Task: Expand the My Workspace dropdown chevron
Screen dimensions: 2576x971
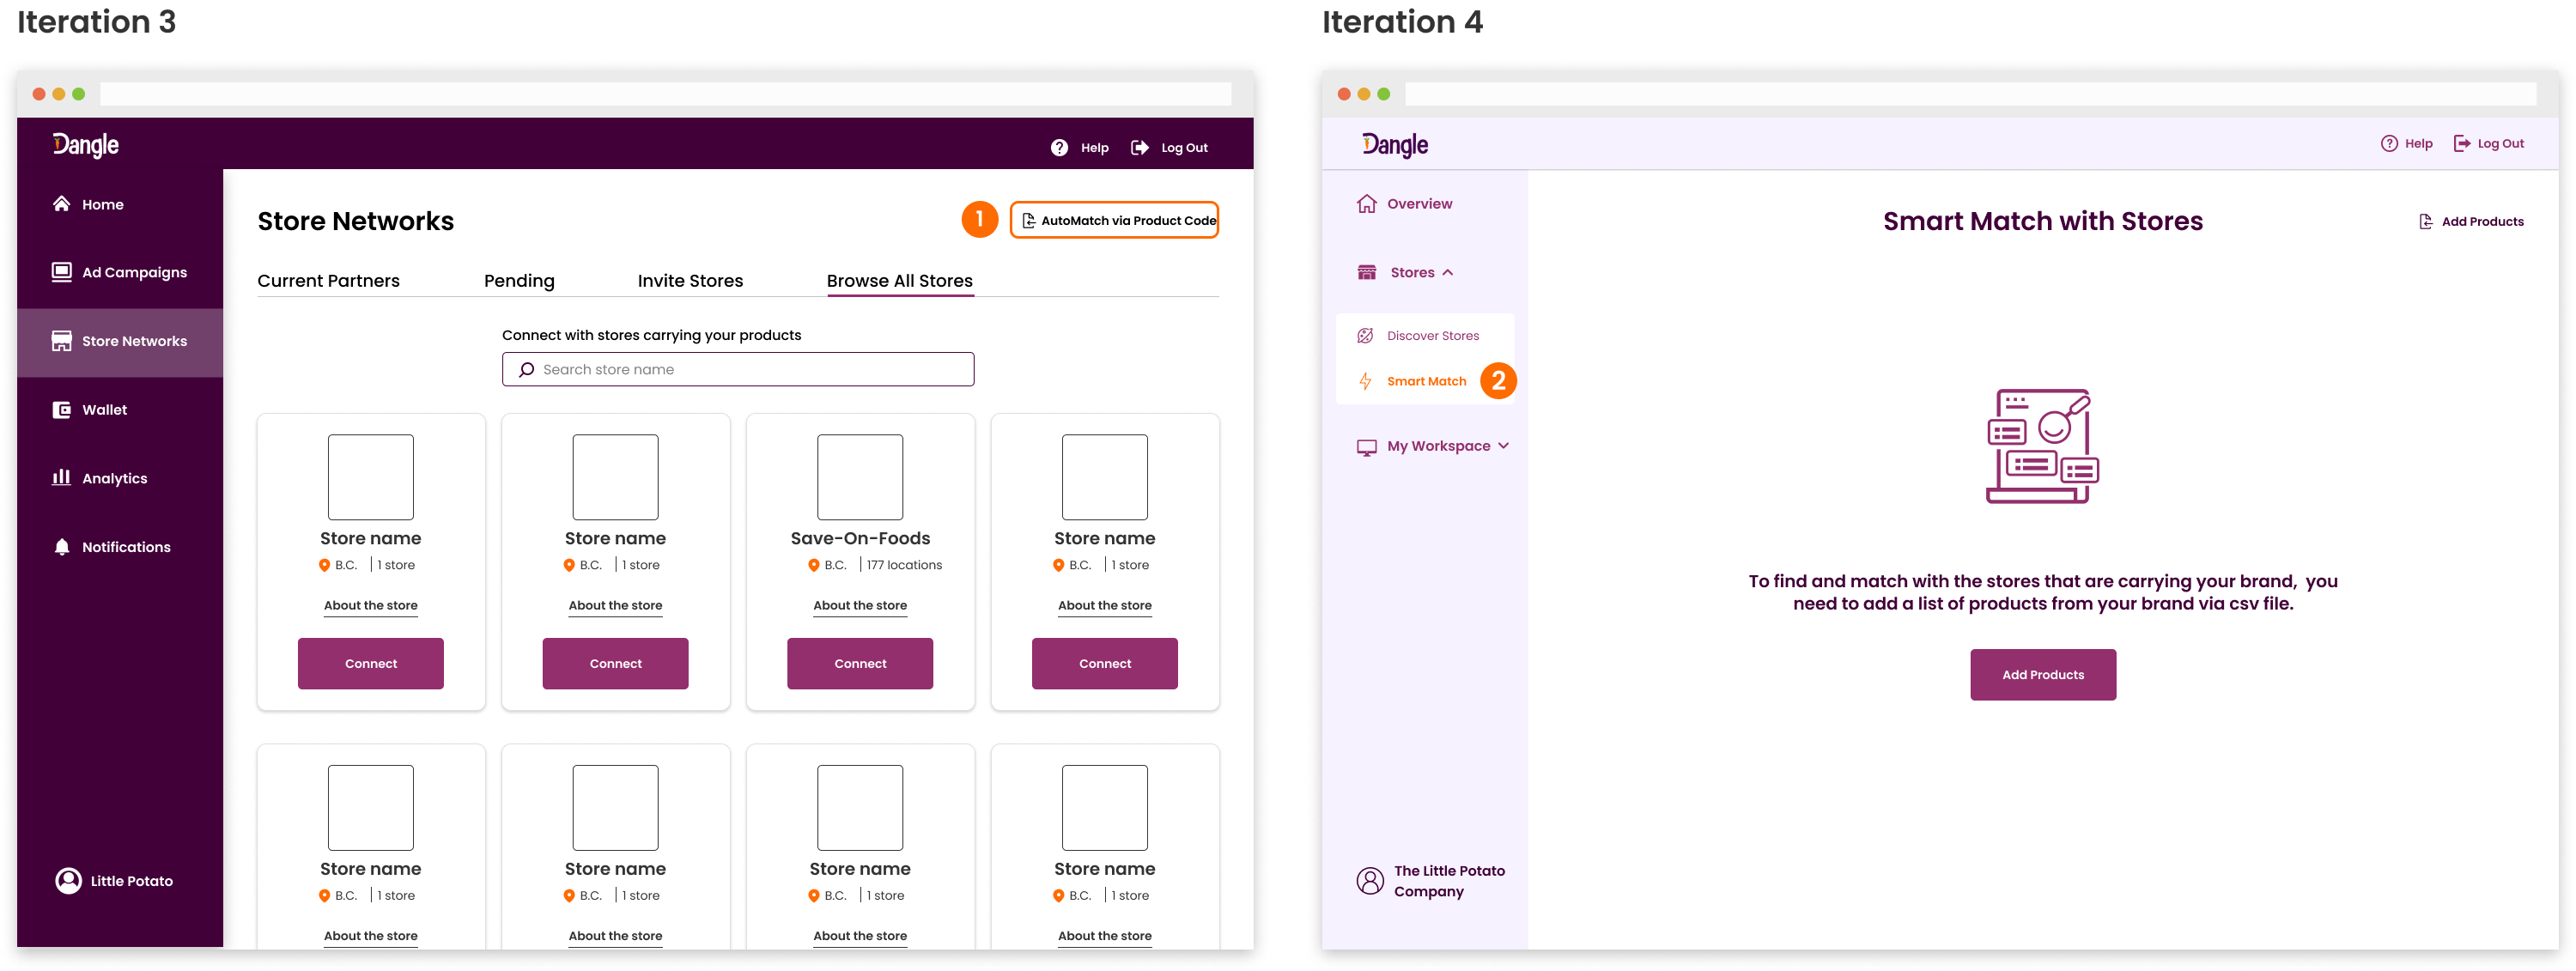Action: (1503, 446)
